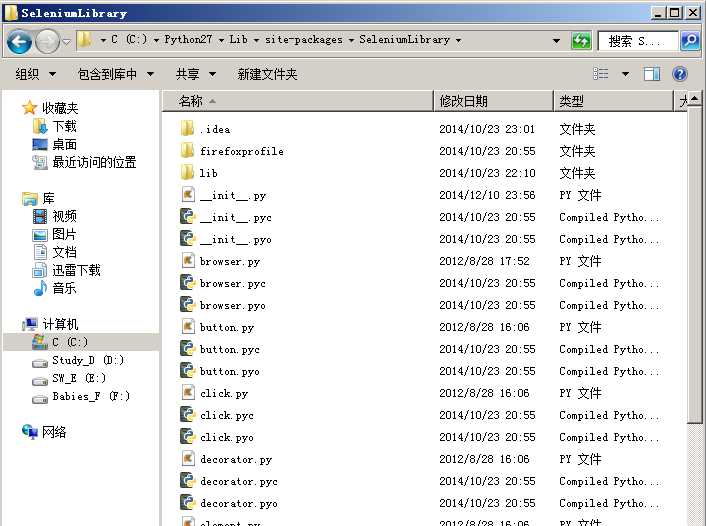This screenshot has height=526, width=706.
Task: Select 计算机 in the navigation pane
Action: [50, 324]
